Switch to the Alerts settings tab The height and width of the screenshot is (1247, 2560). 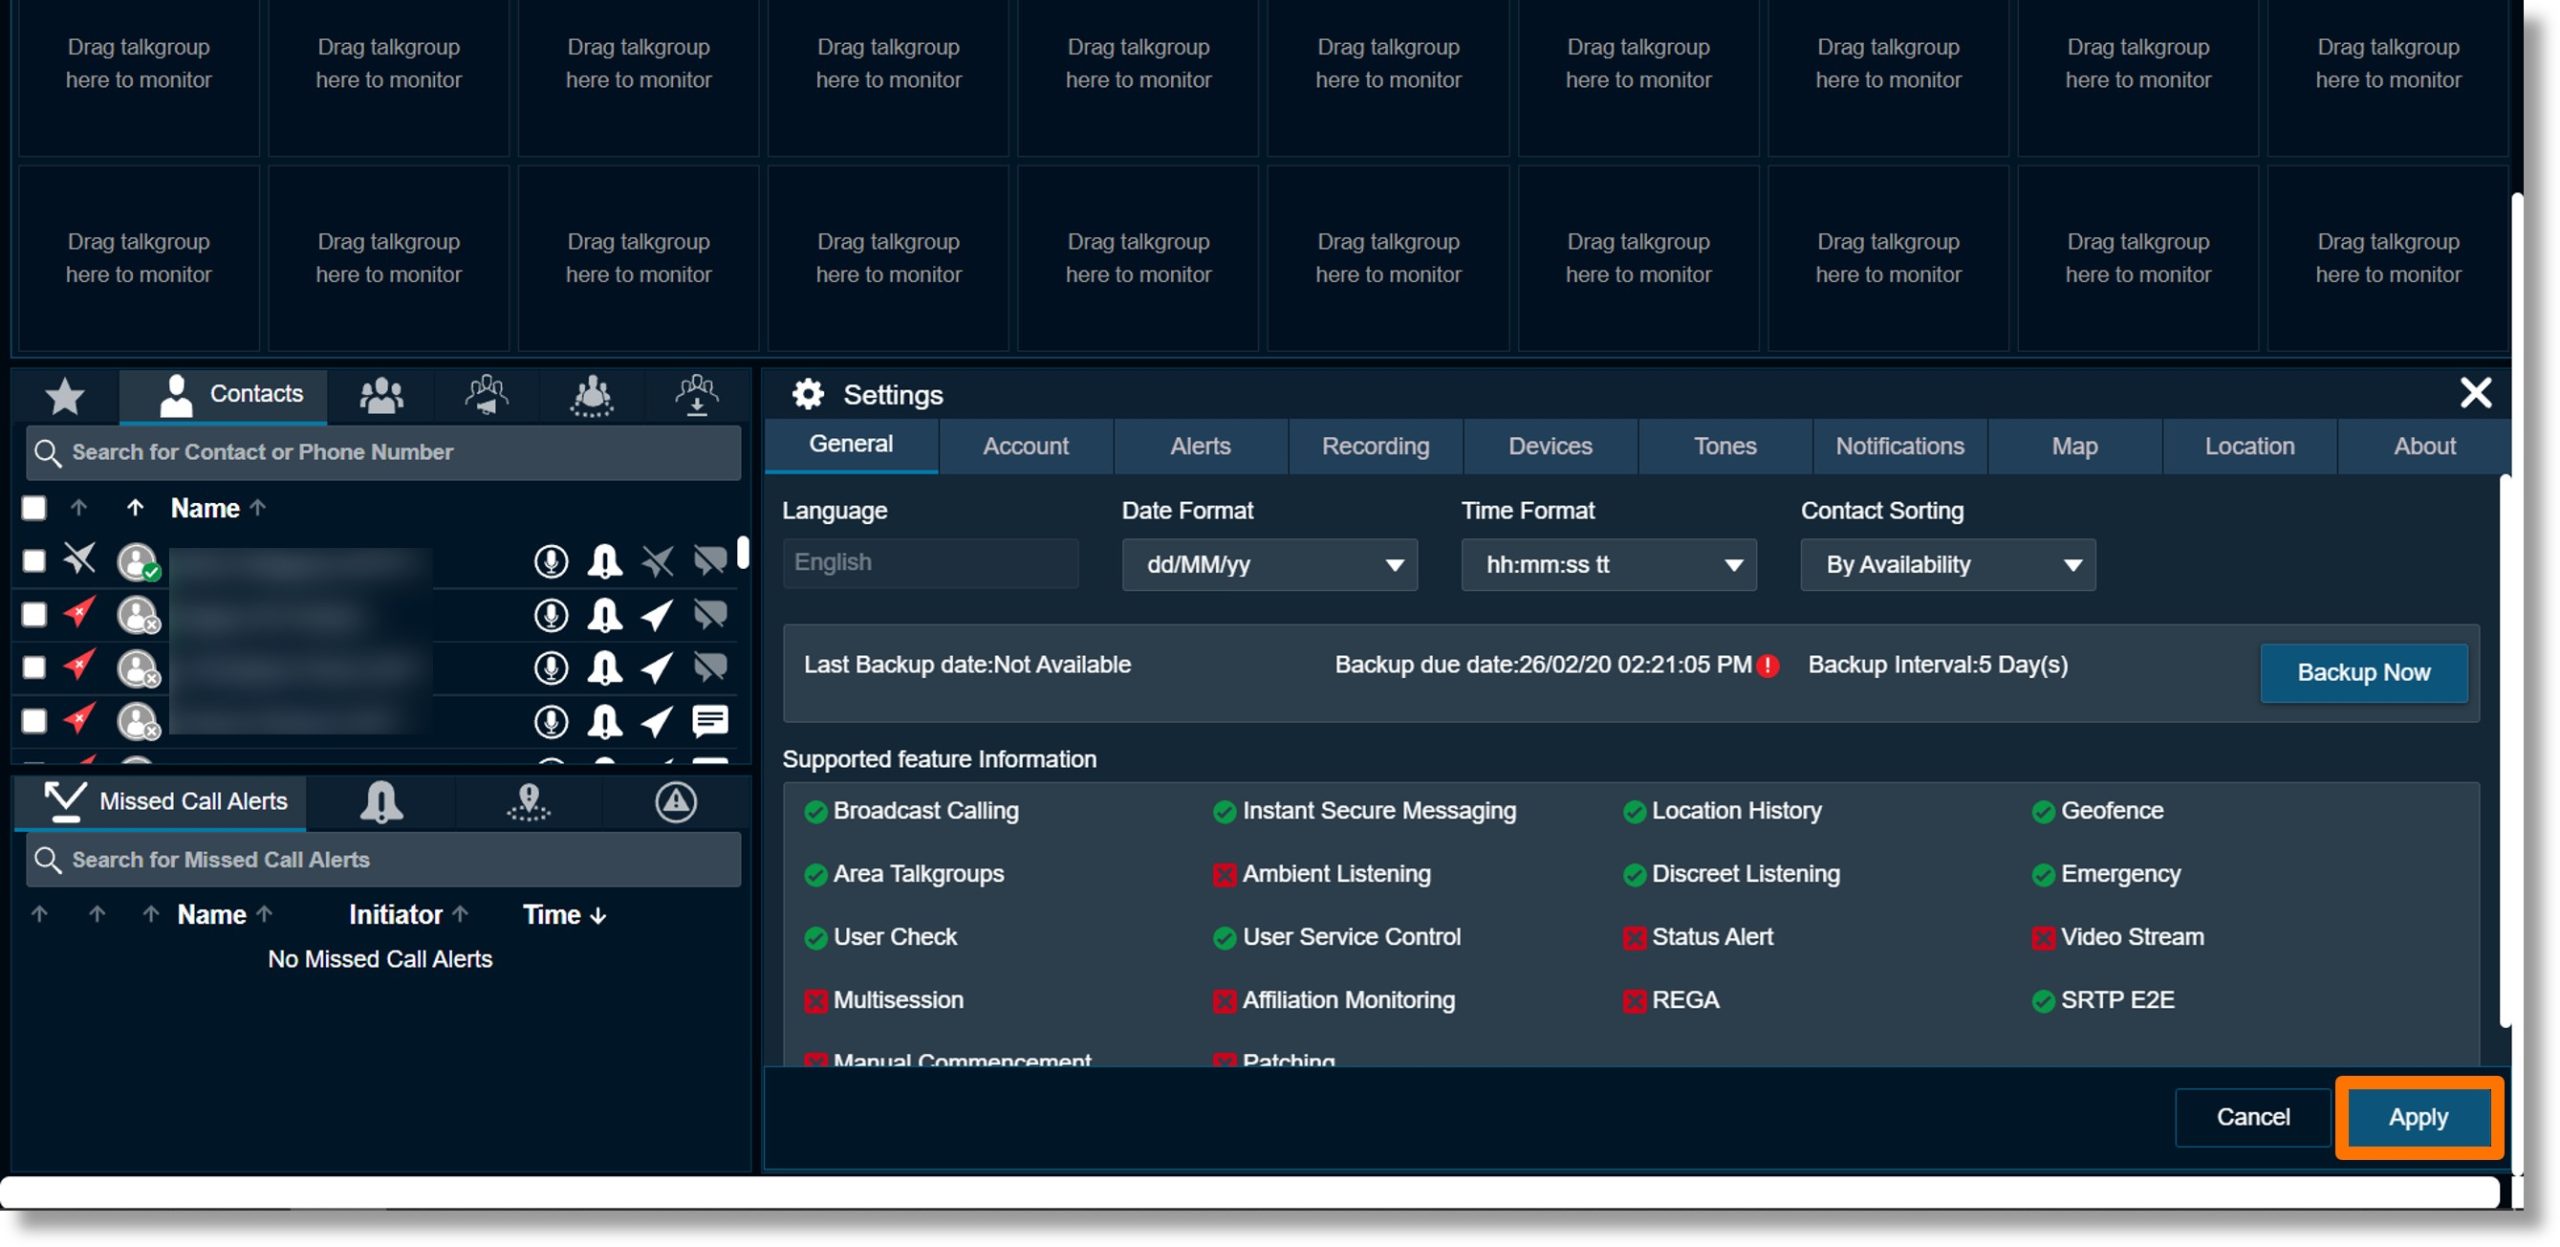[1200, 447]
